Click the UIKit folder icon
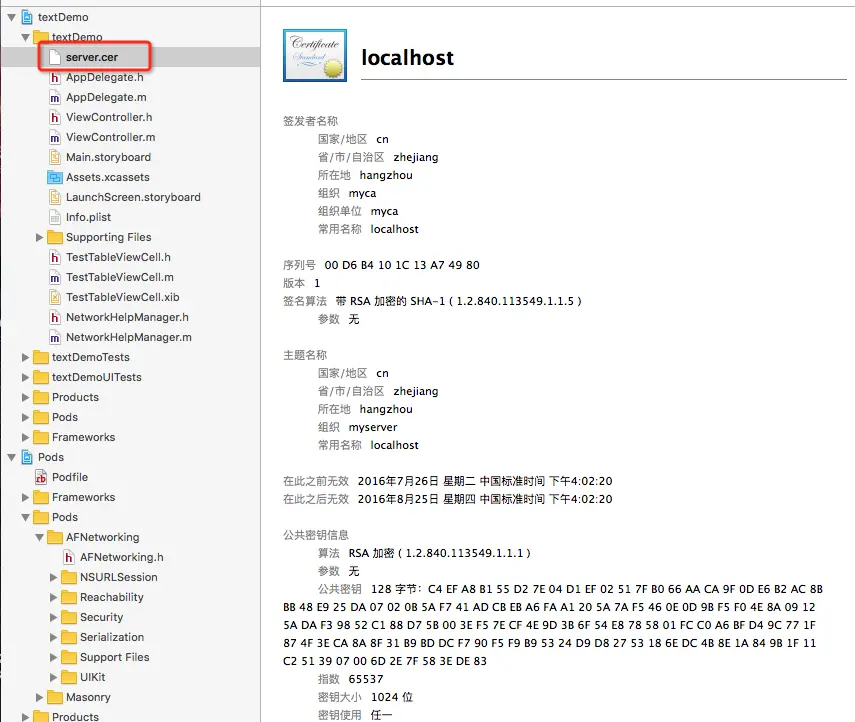The width and height of the screenshot is (855, 722). [69, 677]
